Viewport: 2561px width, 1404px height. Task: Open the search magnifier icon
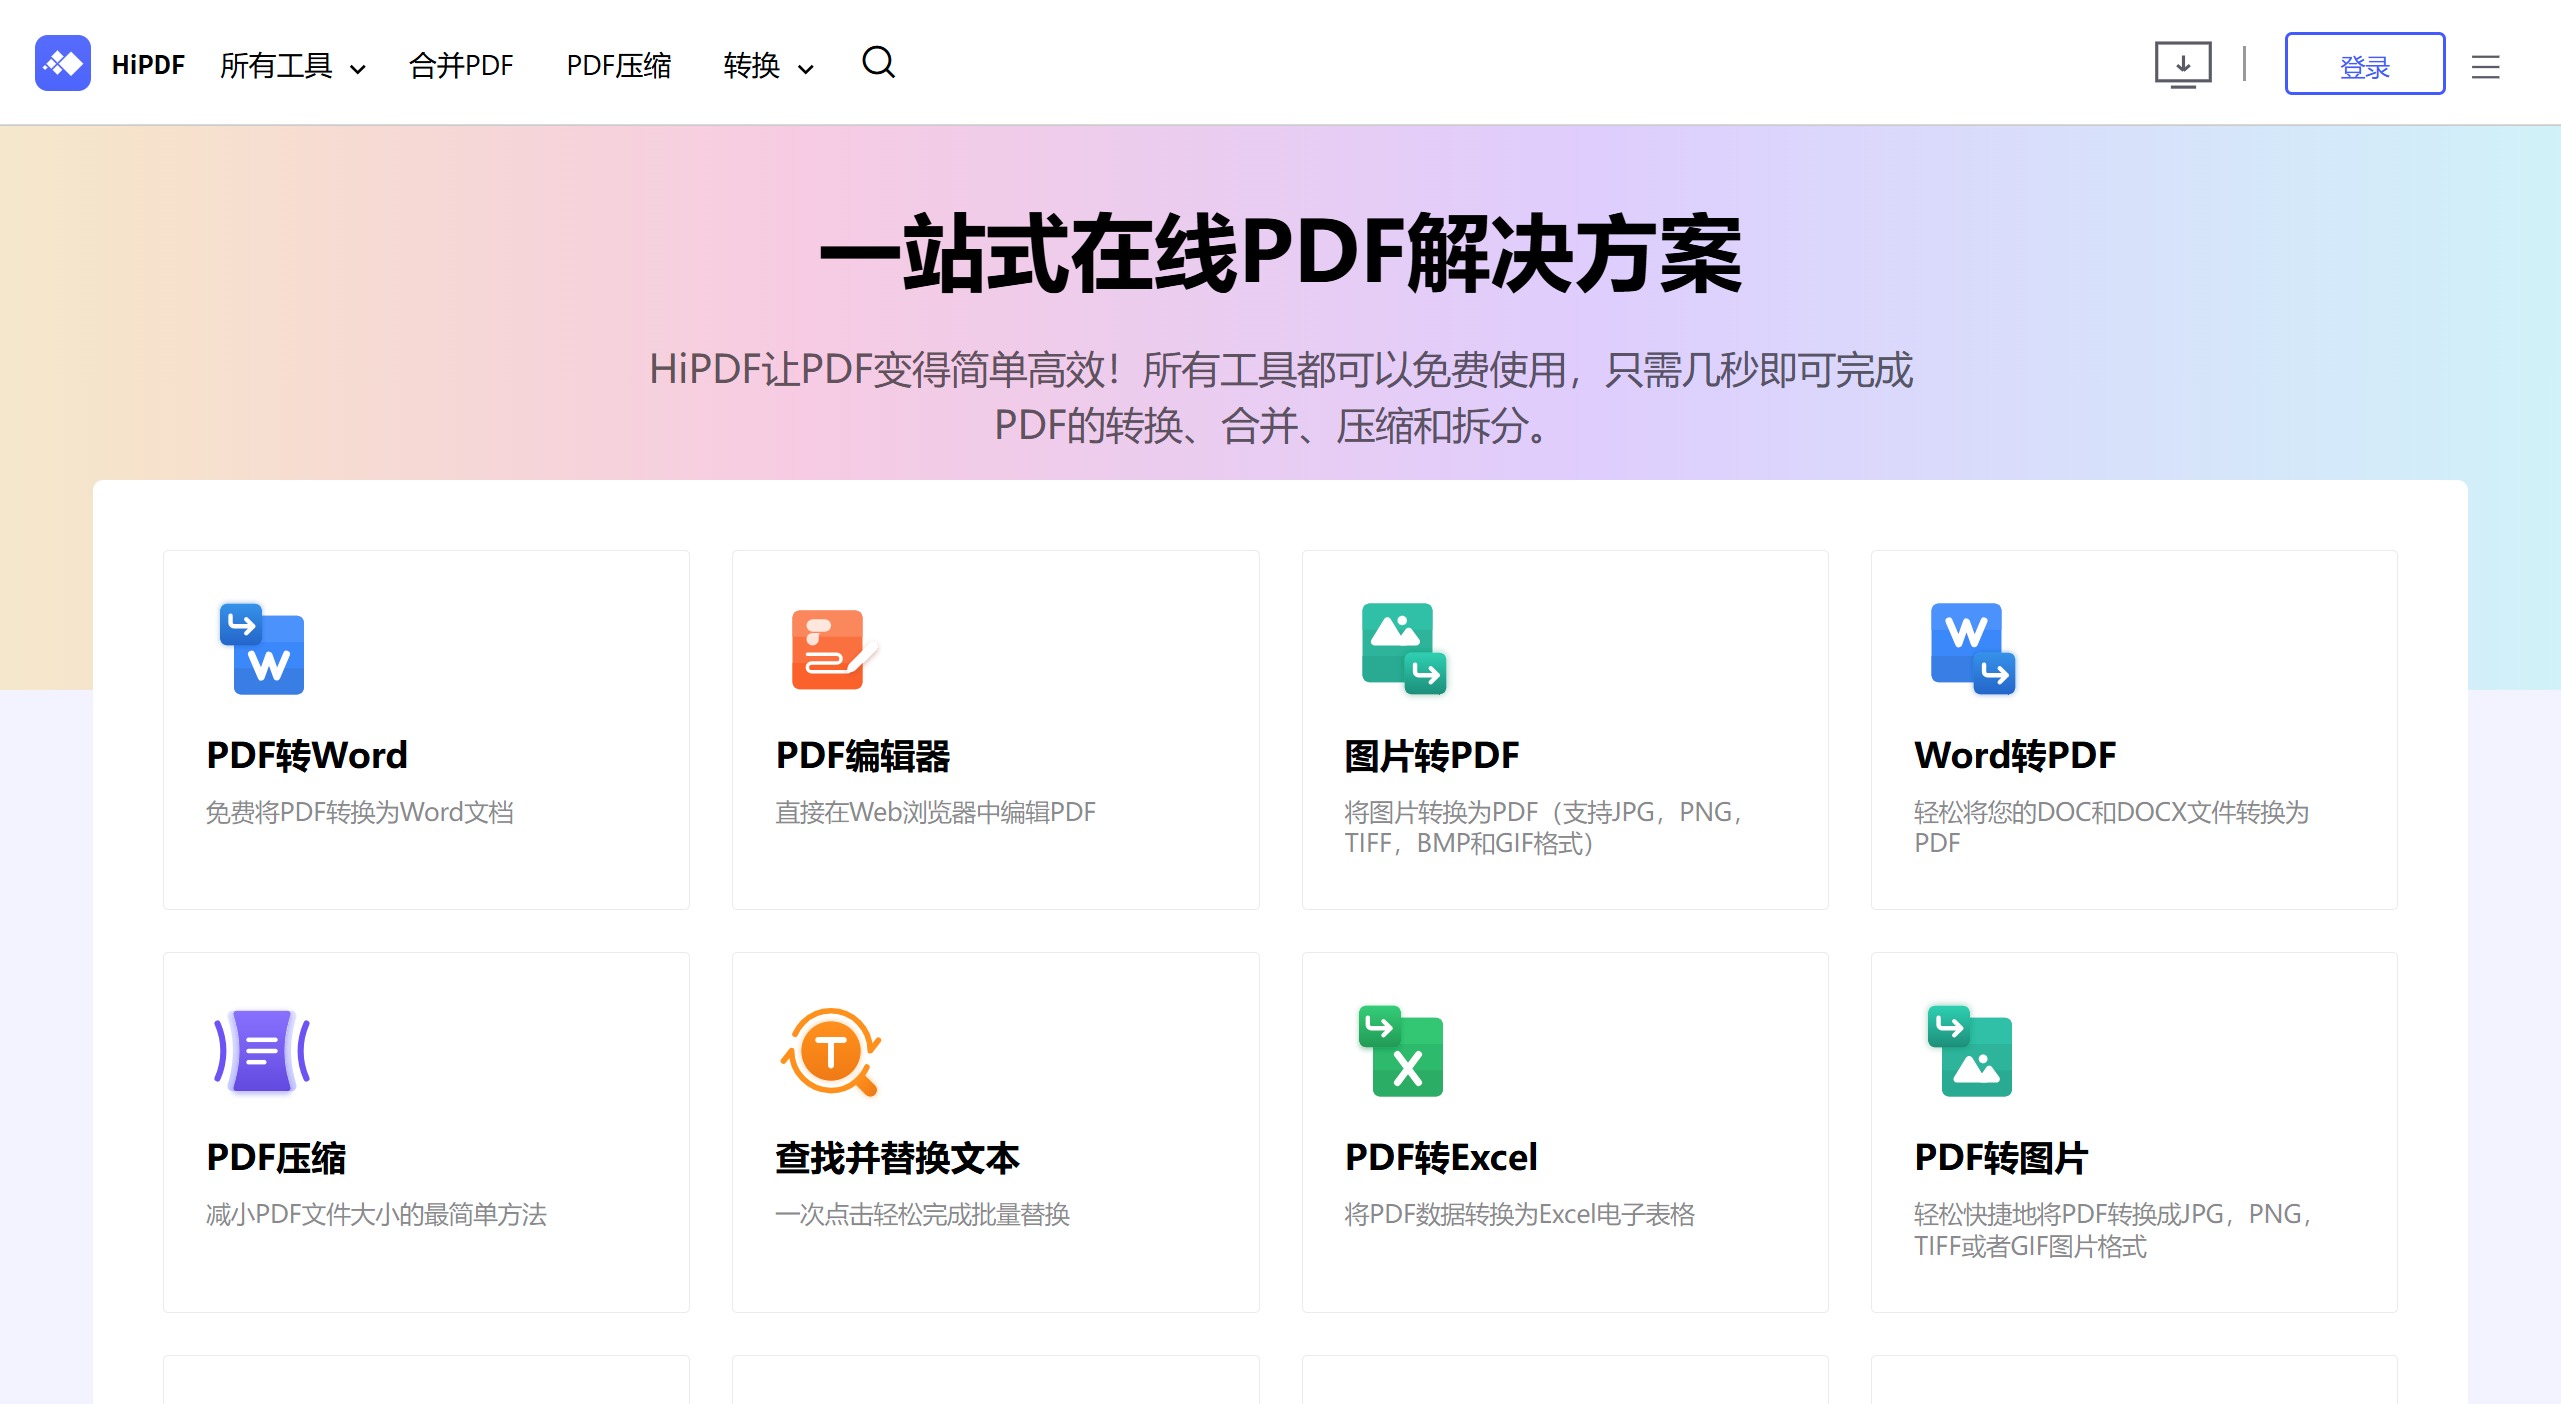point(878,63)
